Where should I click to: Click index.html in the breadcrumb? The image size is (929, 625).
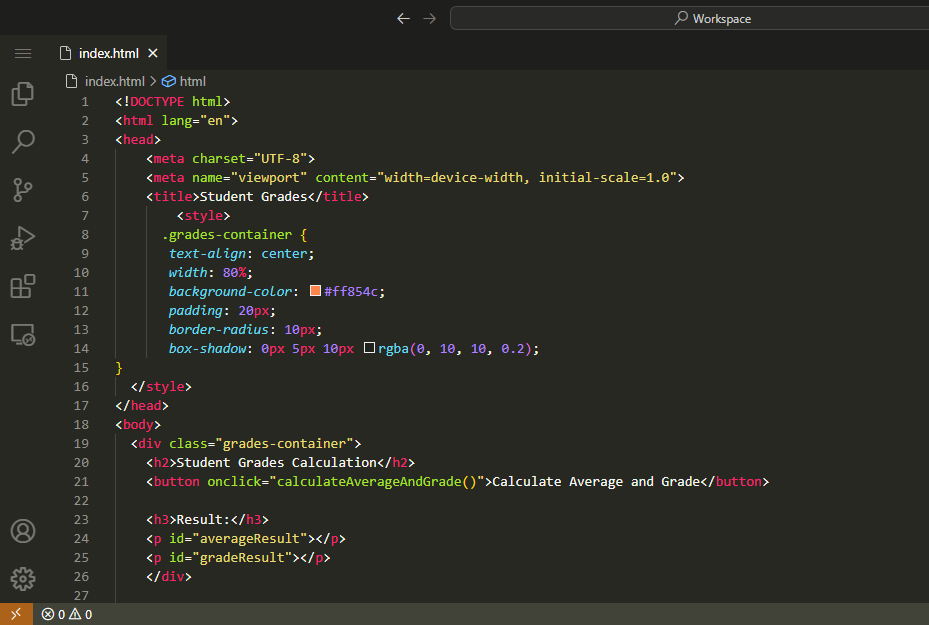pyautogui.click(x=114, y=81)
